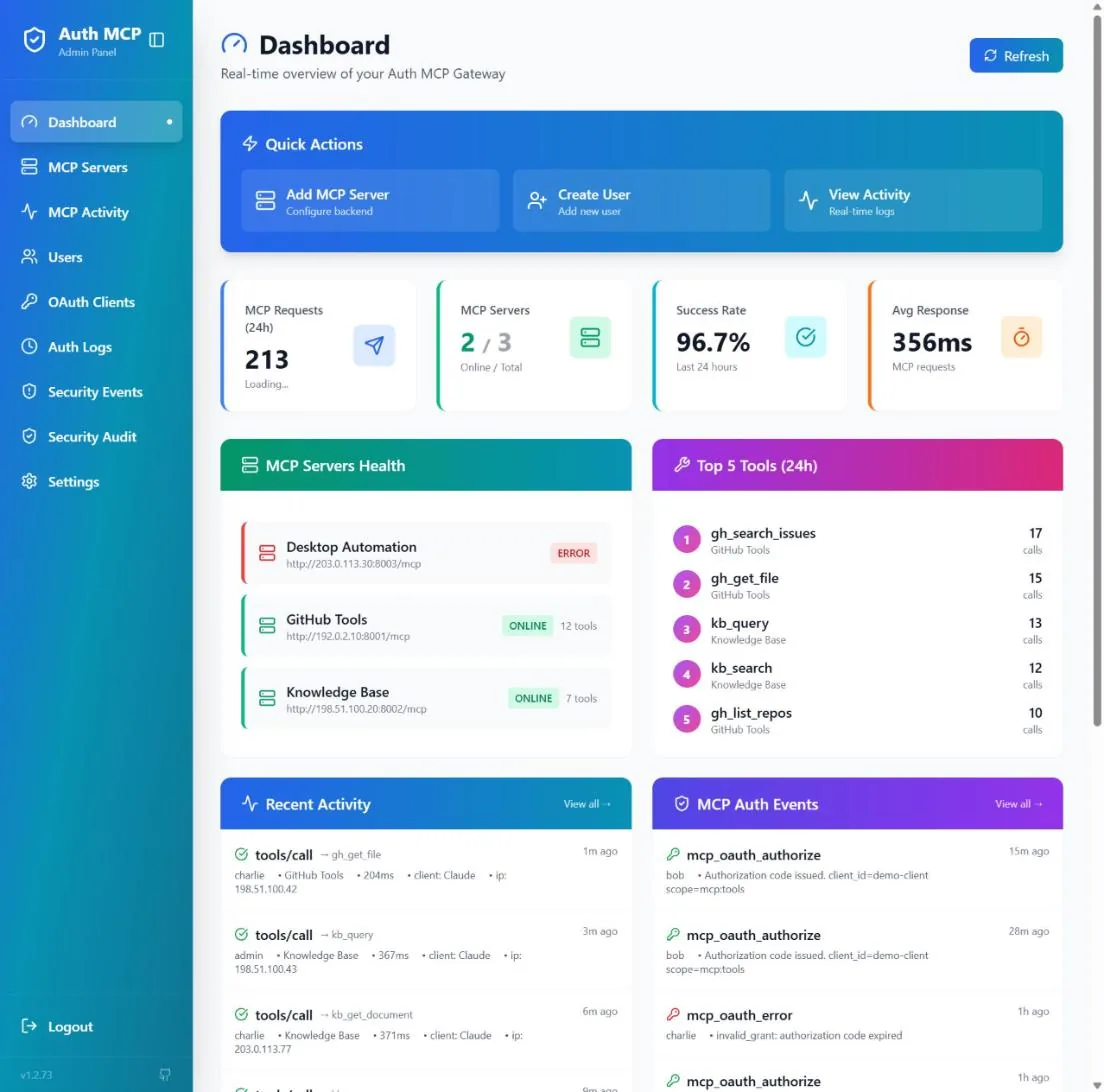
Task: Click the vertical page scrollbar
Action: [1096, 373]
